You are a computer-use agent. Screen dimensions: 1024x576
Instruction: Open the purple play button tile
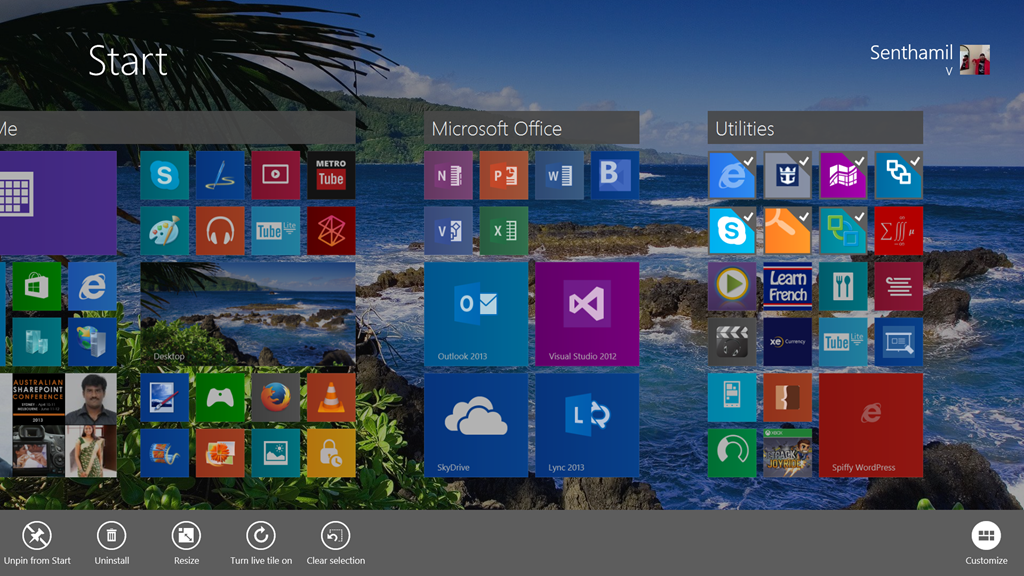[732, 286]
